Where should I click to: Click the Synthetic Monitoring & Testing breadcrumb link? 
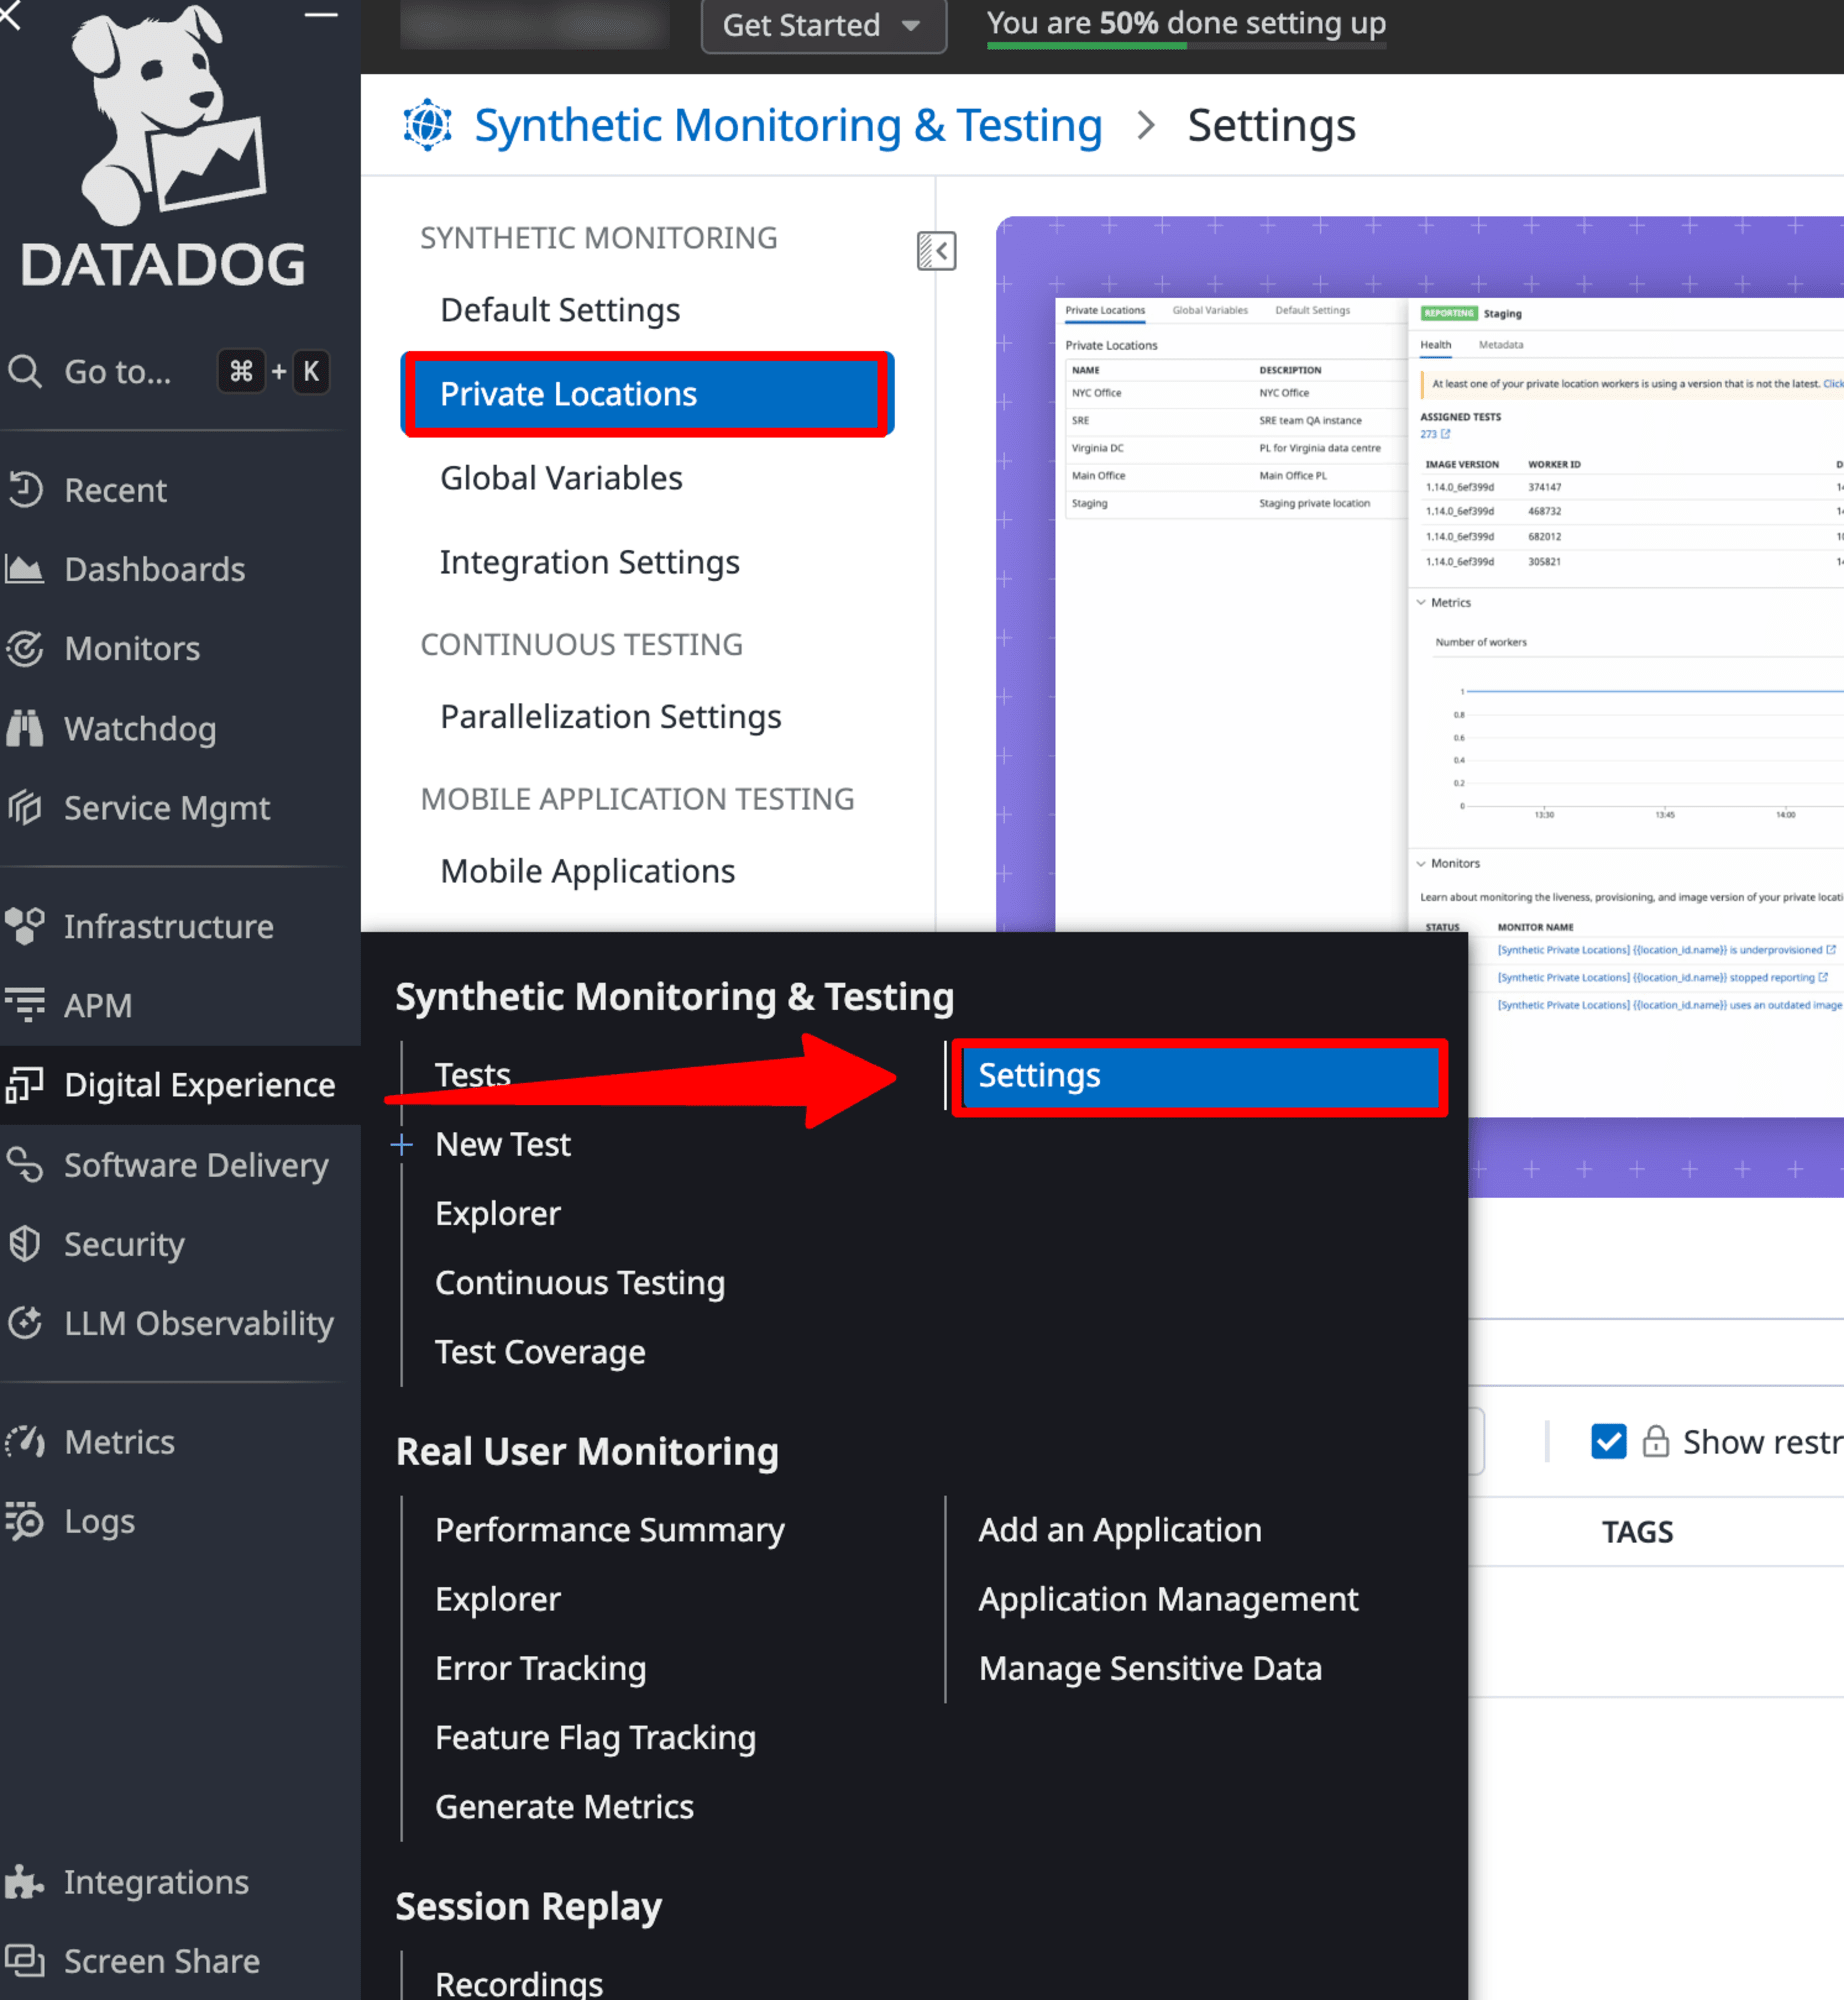[x=788, y=126]
